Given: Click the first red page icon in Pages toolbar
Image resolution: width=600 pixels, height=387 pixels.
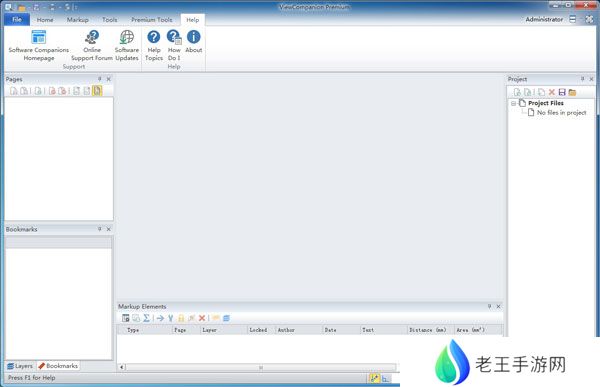Looking at the screenshot, I should pos(52,91).
